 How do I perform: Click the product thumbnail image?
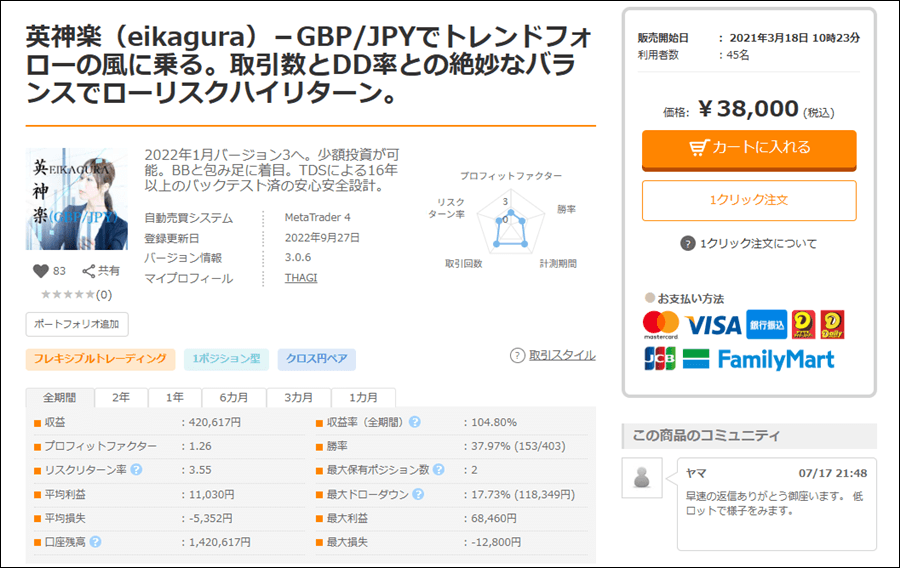[77, 200]
